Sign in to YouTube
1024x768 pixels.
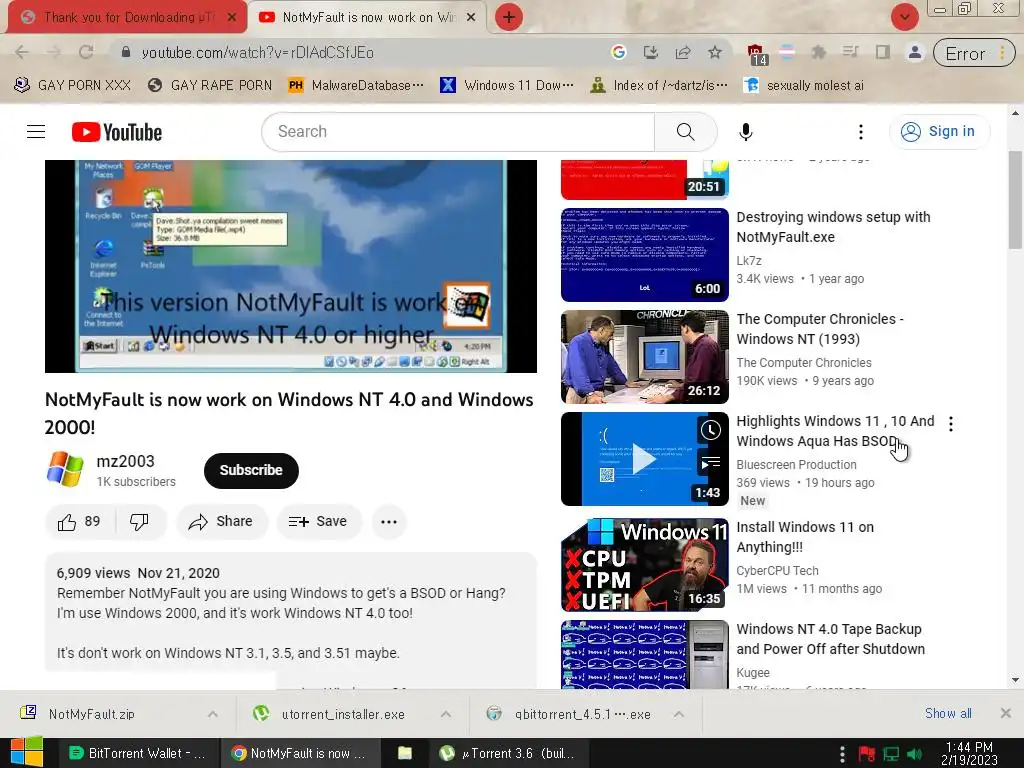938,131
